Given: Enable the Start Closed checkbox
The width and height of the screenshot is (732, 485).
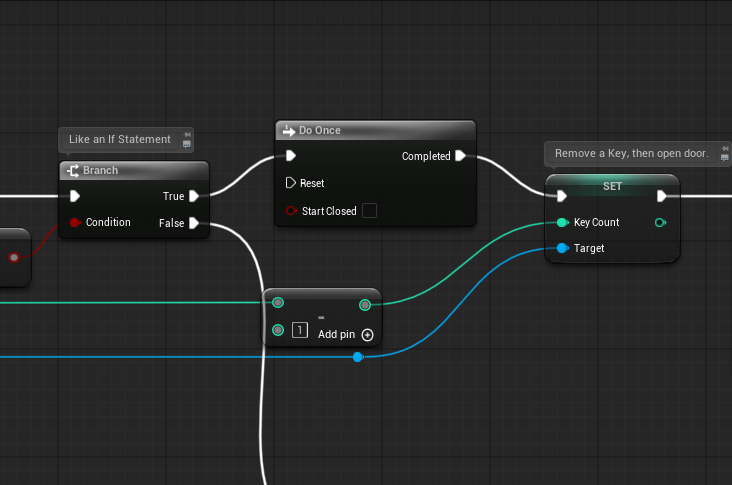Looking at the screenshot, I should point(369,211).
